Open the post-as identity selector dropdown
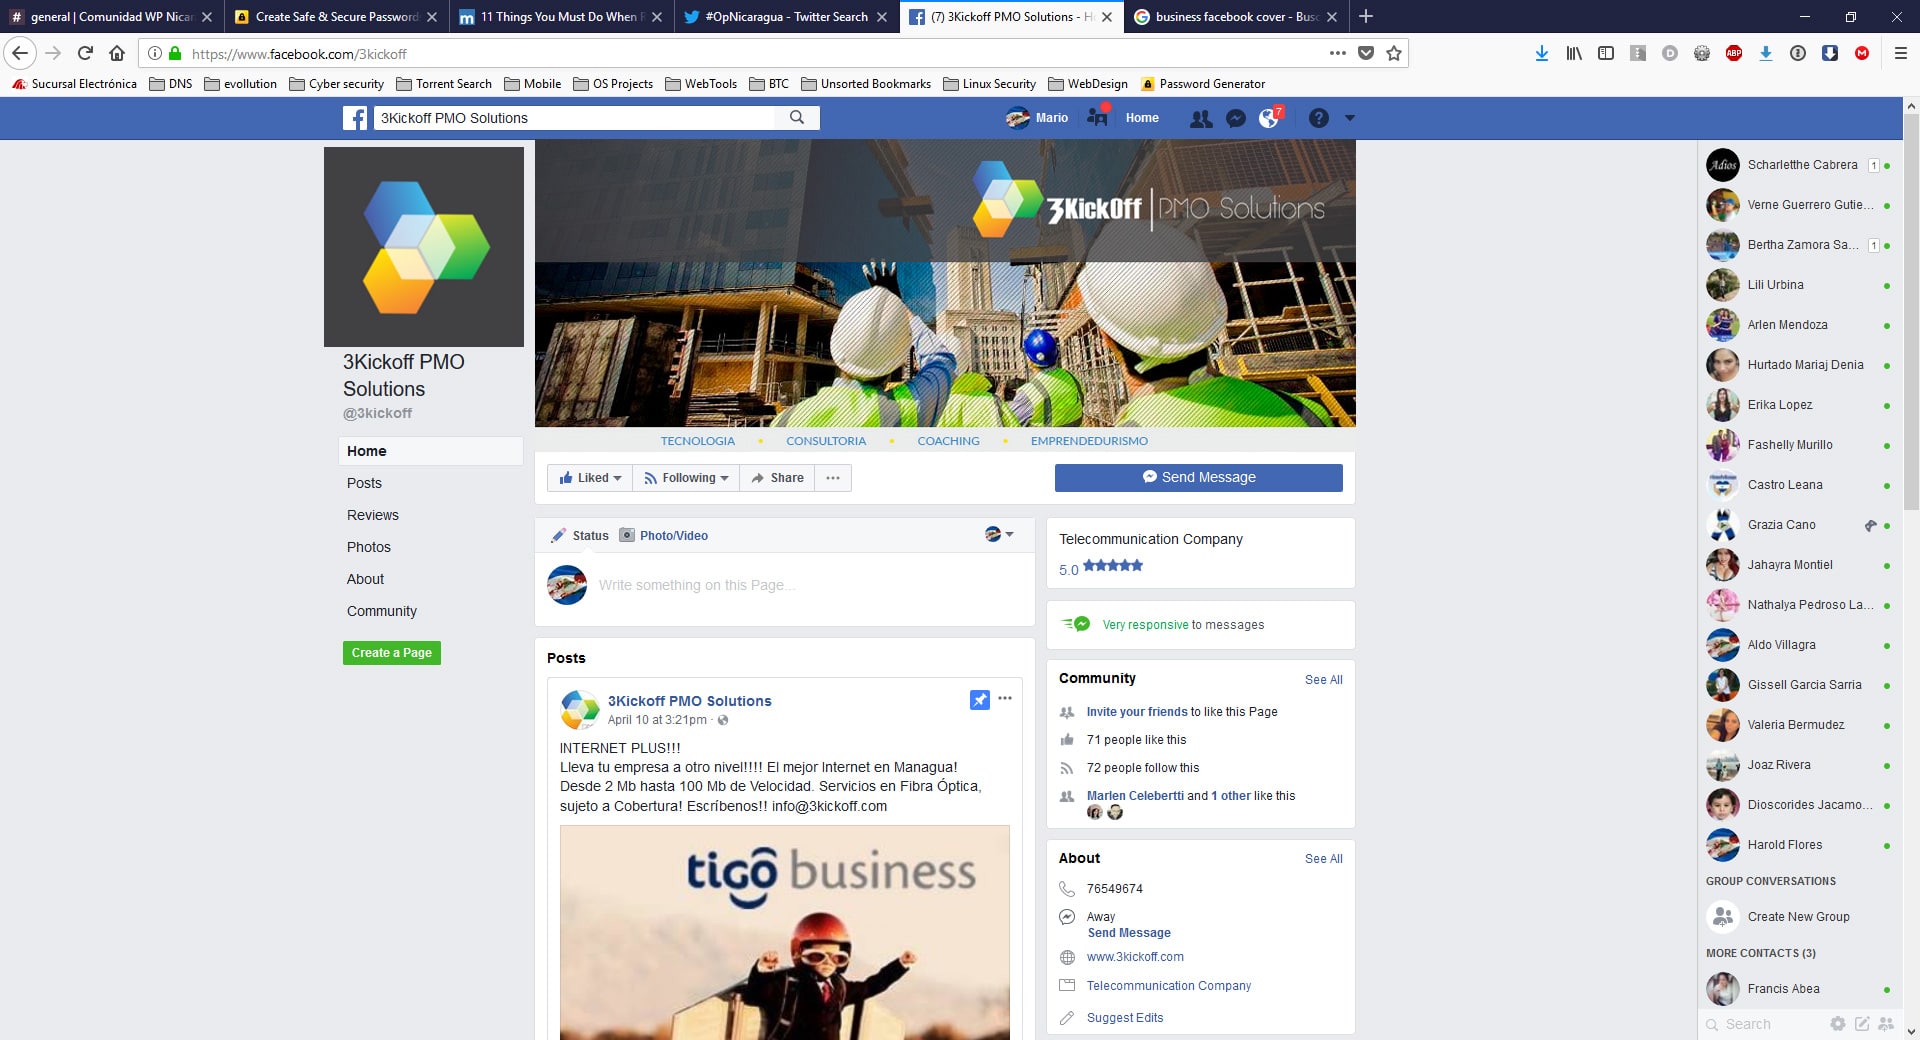 coord(999,534)
